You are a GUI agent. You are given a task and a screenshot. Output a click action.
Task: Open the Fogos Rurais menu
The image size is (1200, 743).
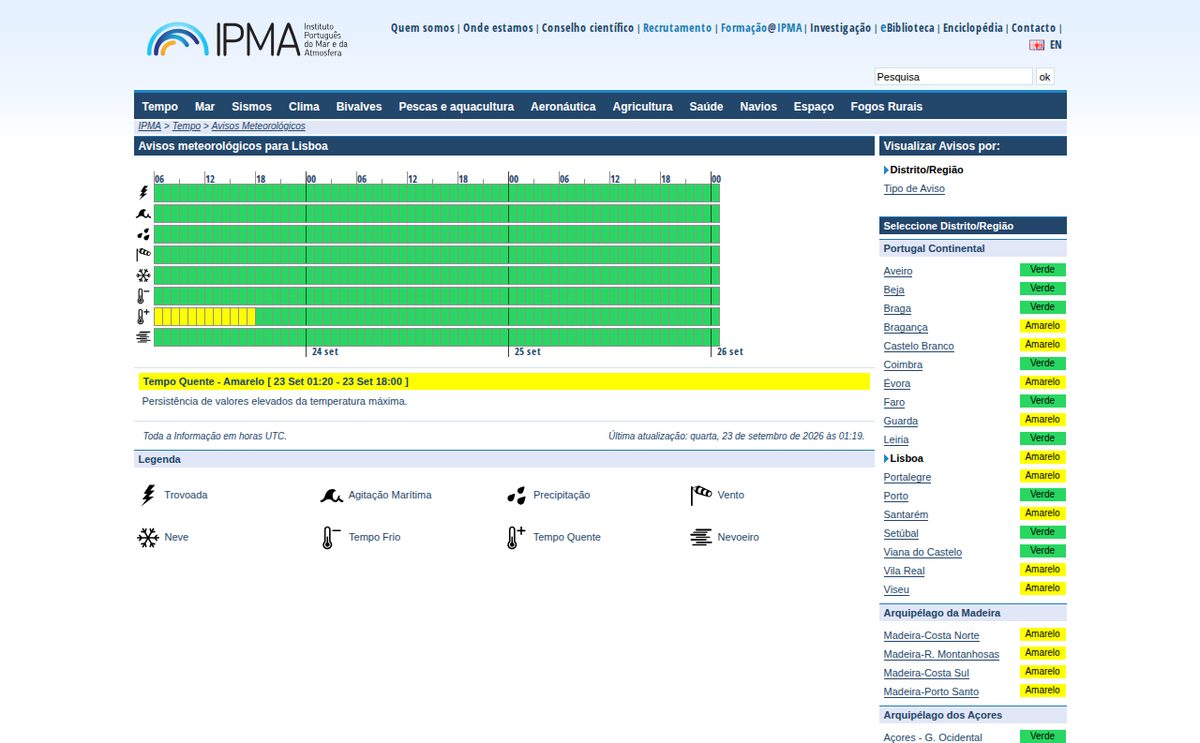point(887,107)
